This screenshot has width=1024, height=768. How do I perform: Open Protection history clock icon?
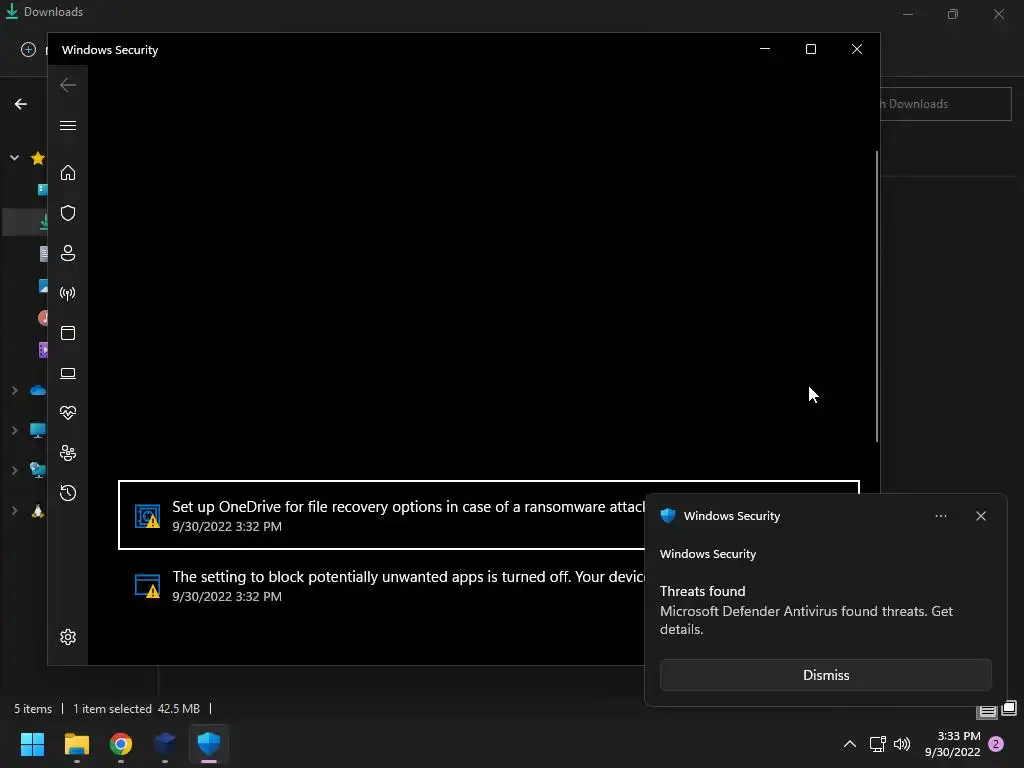pyautogui.click(x=68, y=493)
